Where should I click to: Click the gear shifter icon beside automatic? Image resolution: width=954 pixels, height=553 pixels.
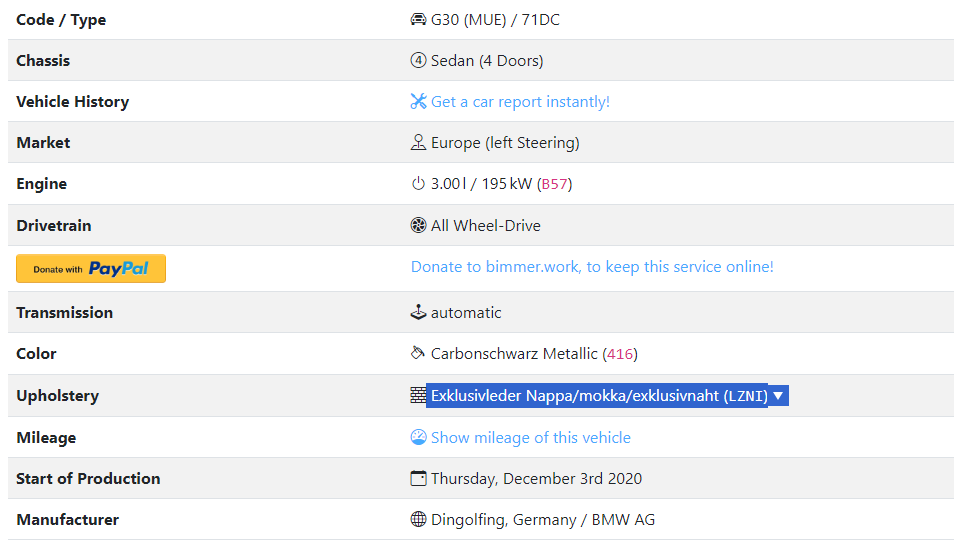[418, 313]
